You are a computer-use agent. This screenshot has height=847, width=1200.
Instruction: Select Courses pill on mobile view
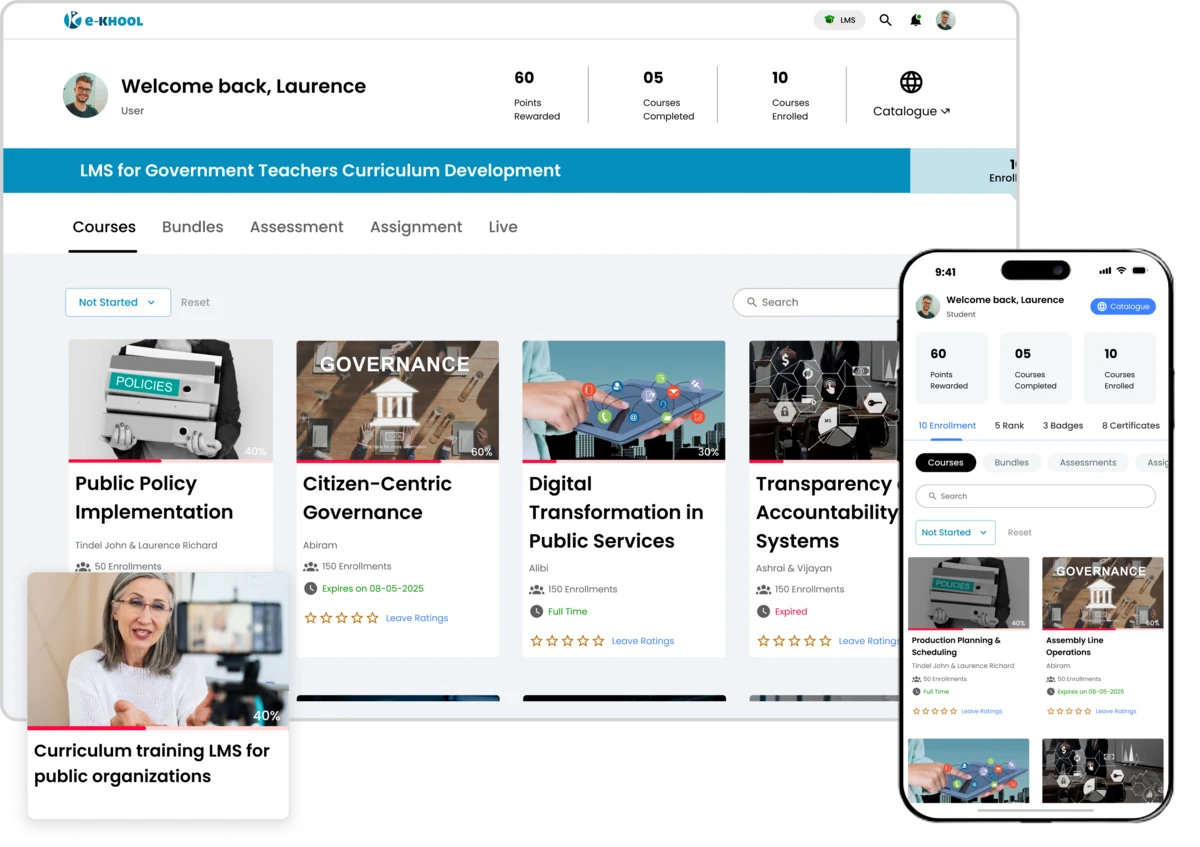(x=945, y=463)
